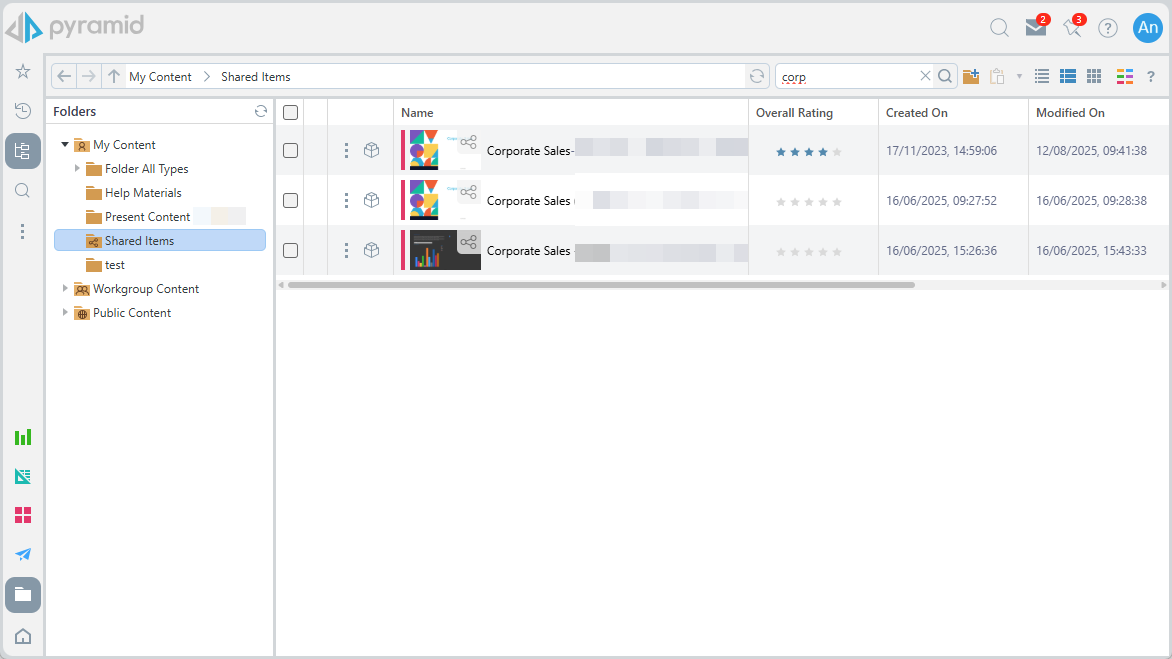Check the first Corporate Sales item checkbox
The height and width of the screenshot is (659, 1172).
[x=290, y=151]
